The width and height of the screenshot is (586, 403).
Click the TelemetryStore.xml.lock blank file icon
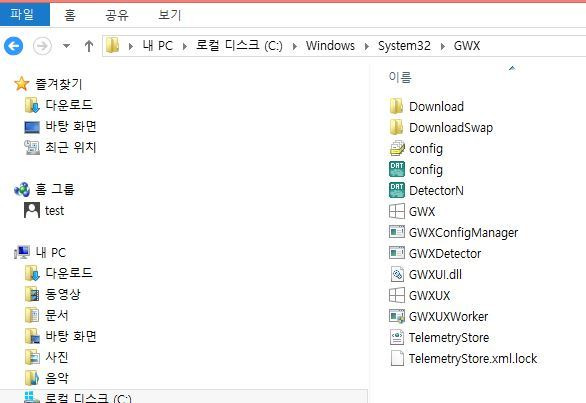point(397,358)
